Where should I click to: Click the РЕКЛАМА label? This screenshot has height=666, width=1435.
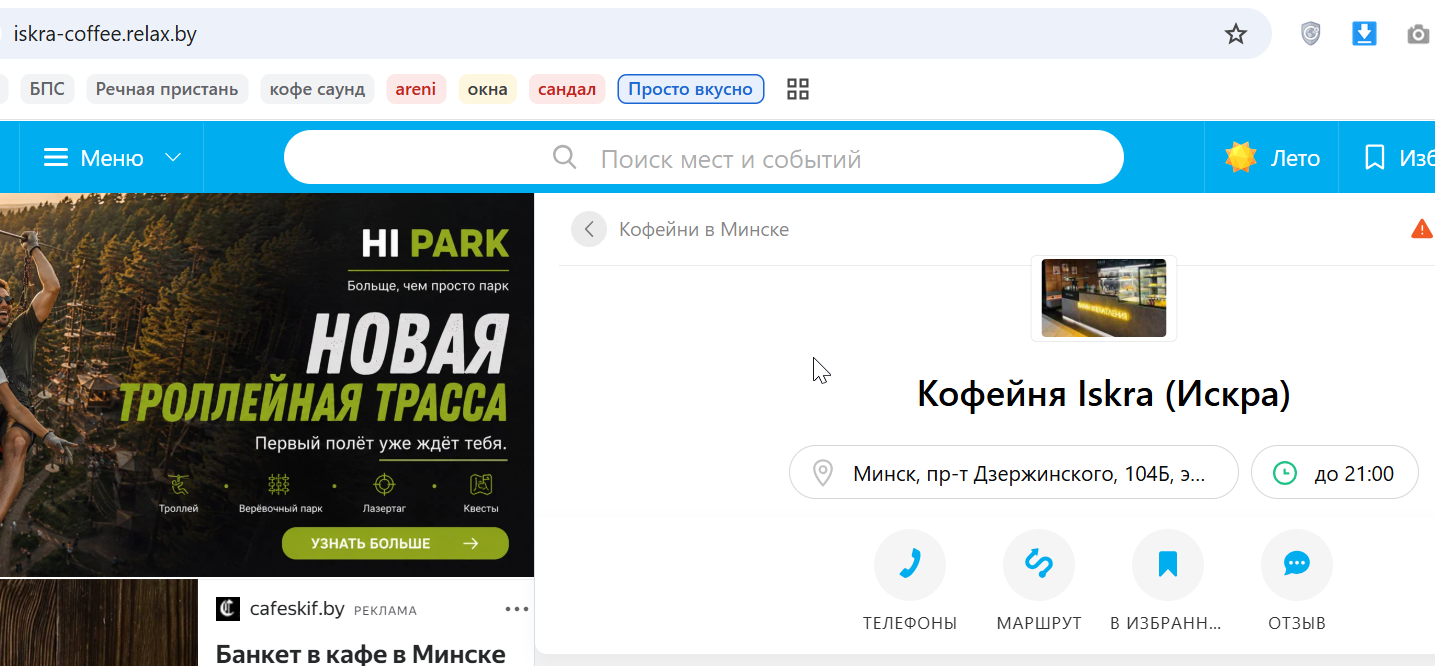[x=385, y=610]
